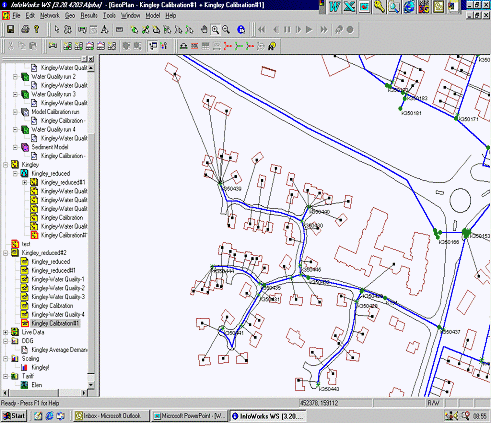
Task: Select the arrow pointer tool
Action: click(x=56, y=29)
